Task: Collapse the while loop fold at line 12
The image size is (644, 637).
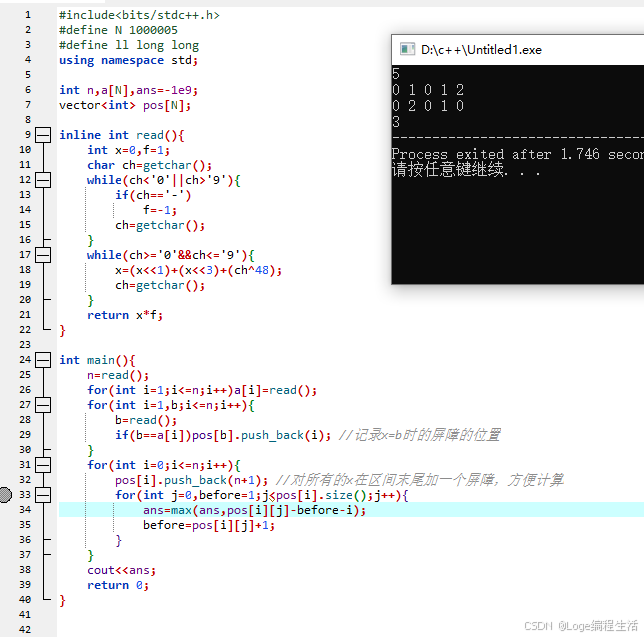Action: [43, 180]
